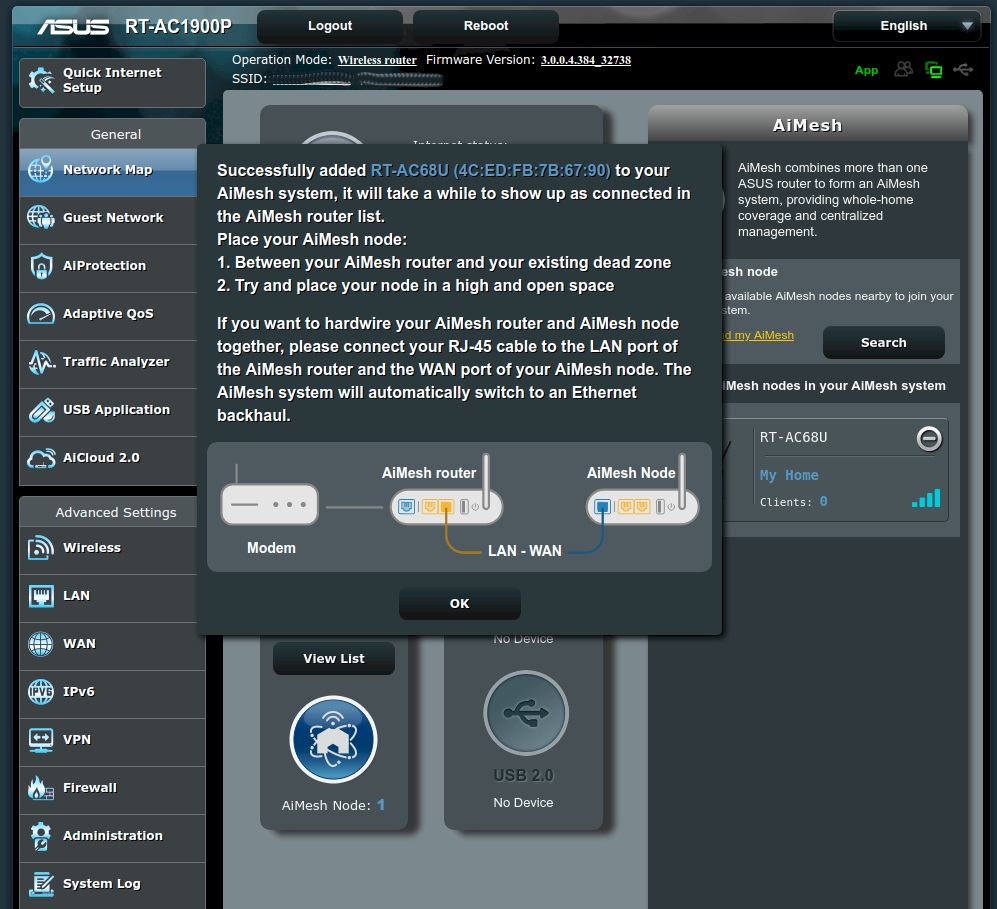Open the English language dropdown

point(907,26)
